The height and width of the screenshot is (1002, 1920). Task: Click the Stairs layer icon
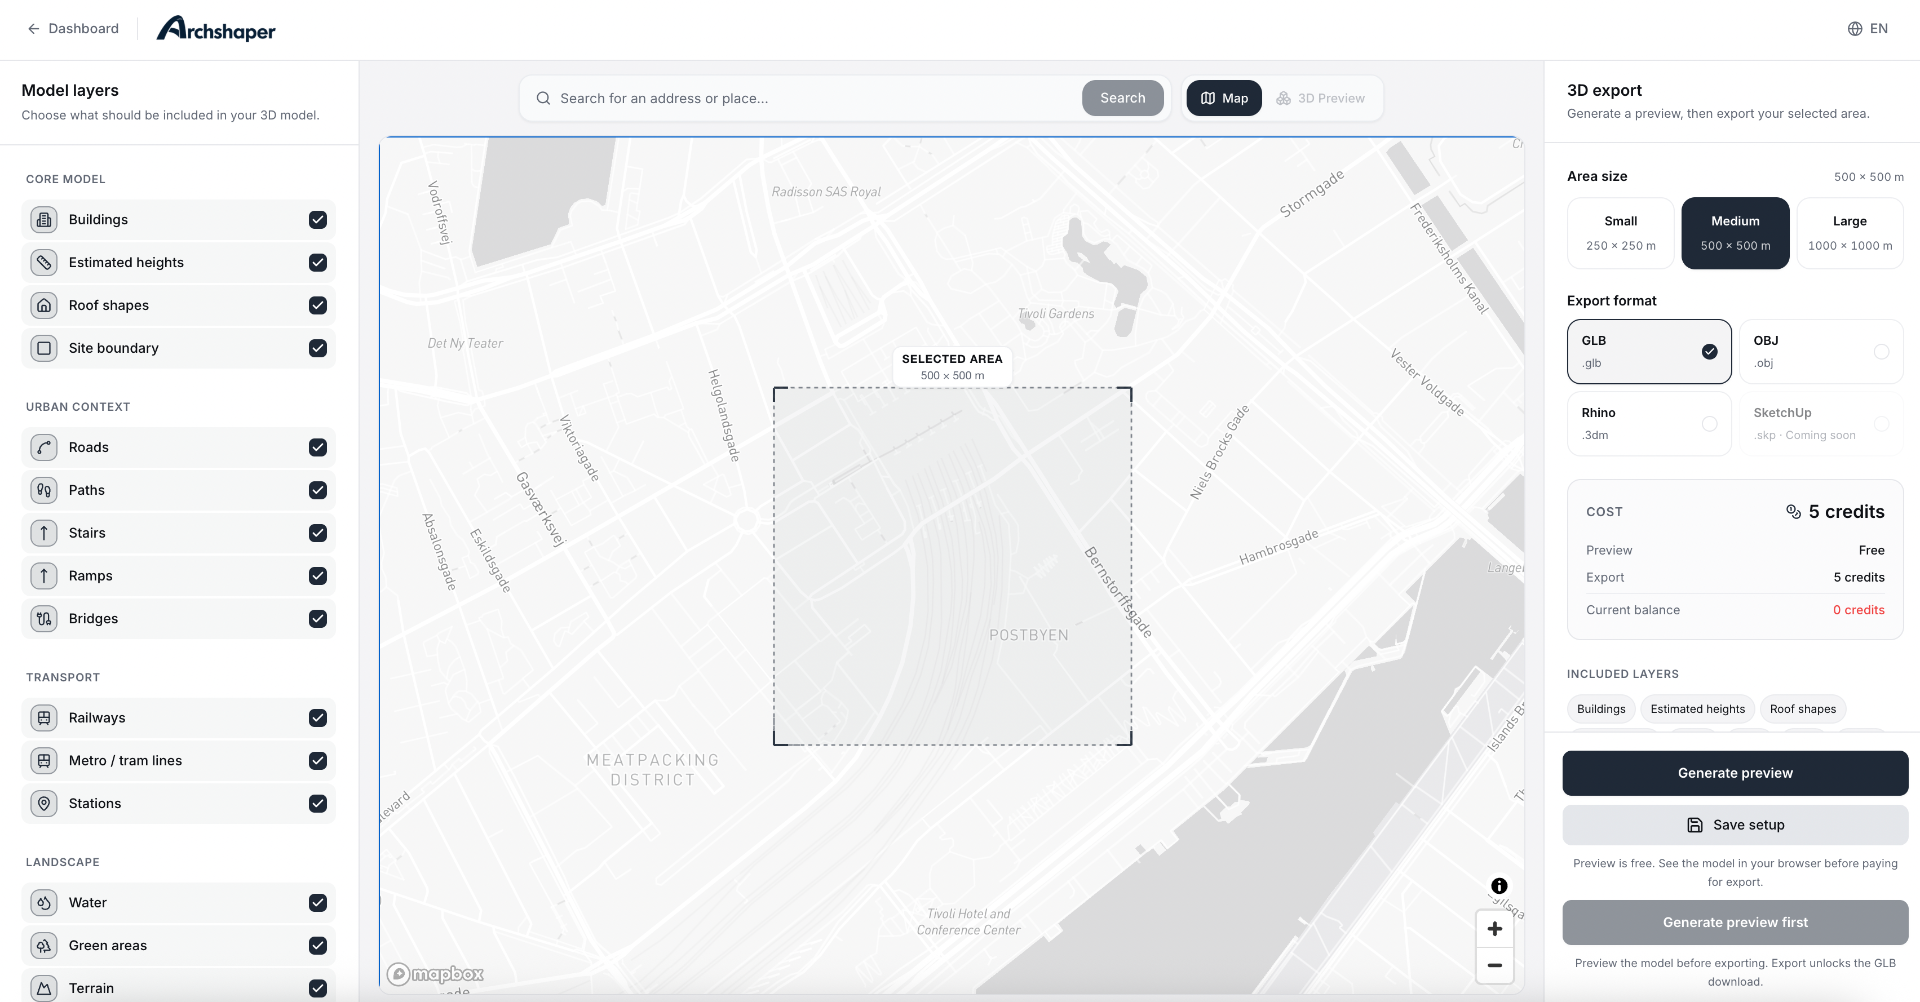[44, 534]
